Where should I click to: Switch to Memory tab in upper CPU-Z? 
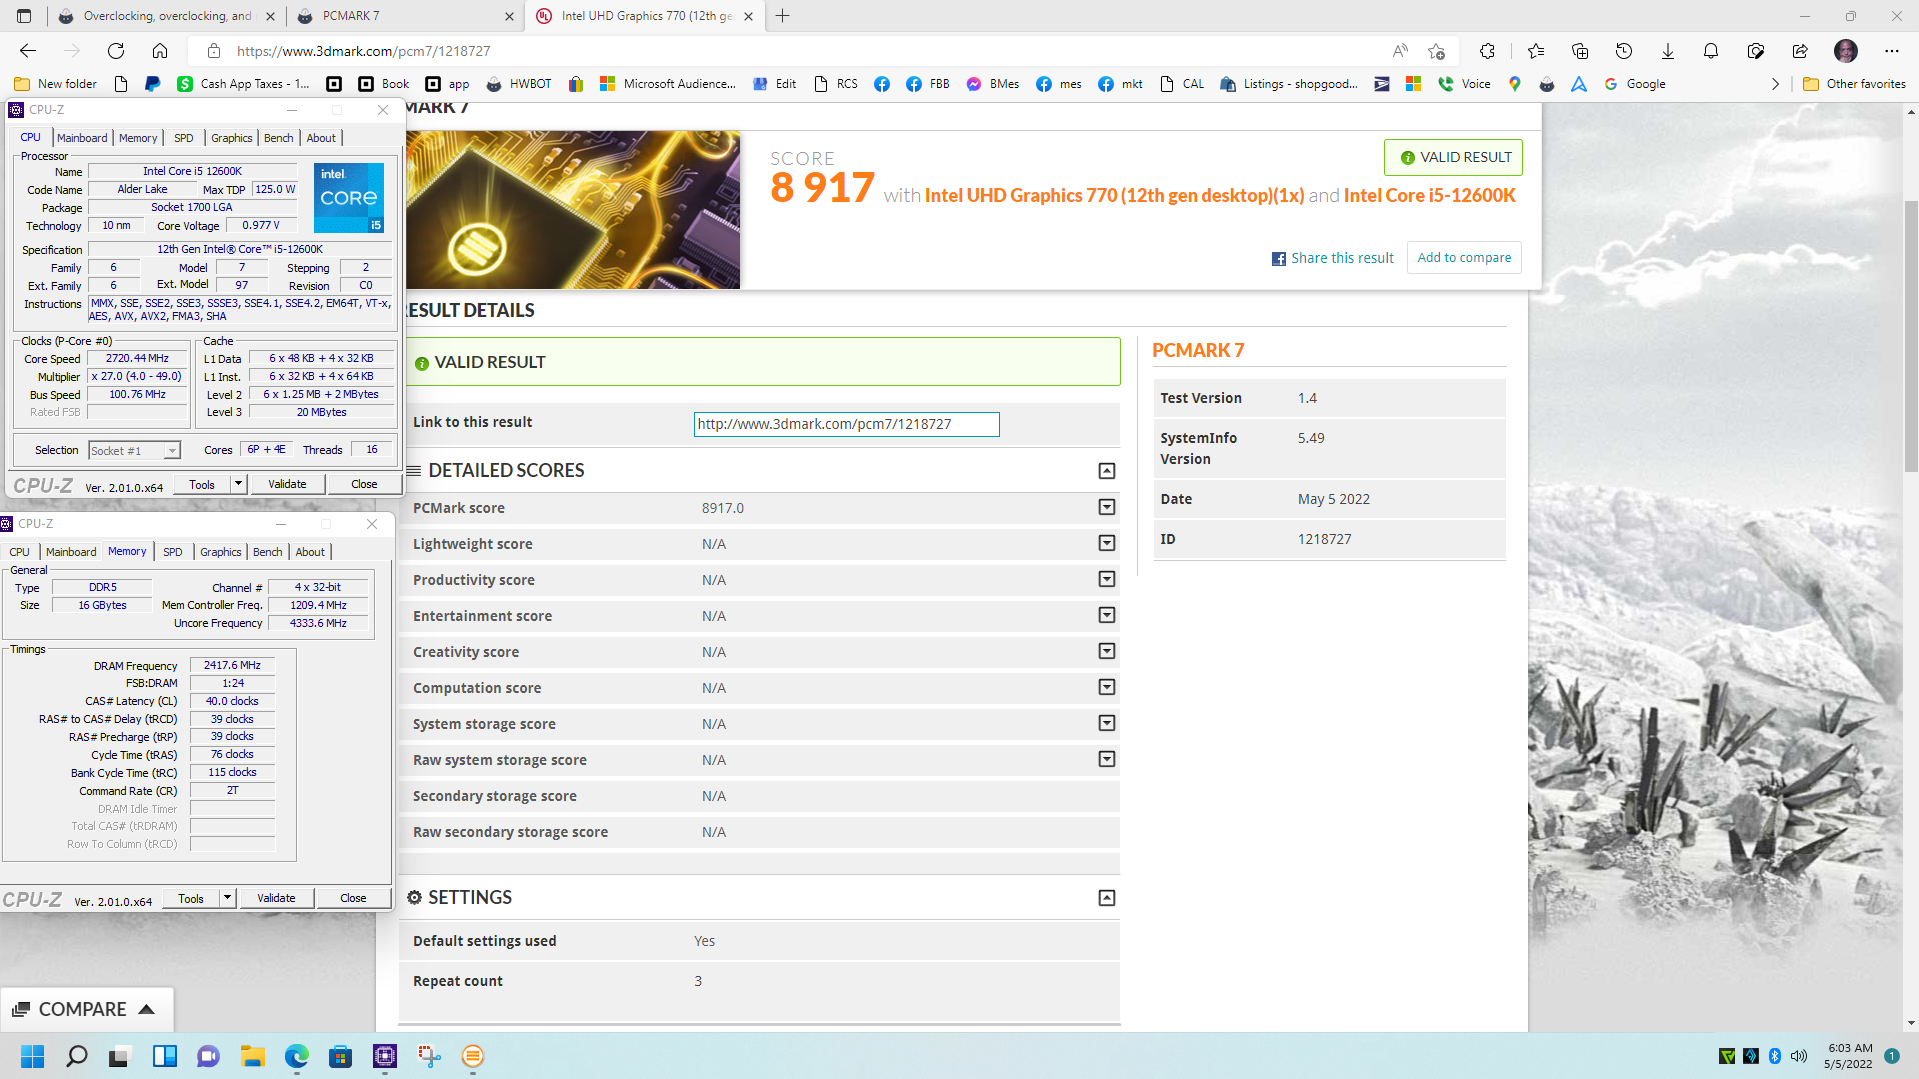coord(138,138)
